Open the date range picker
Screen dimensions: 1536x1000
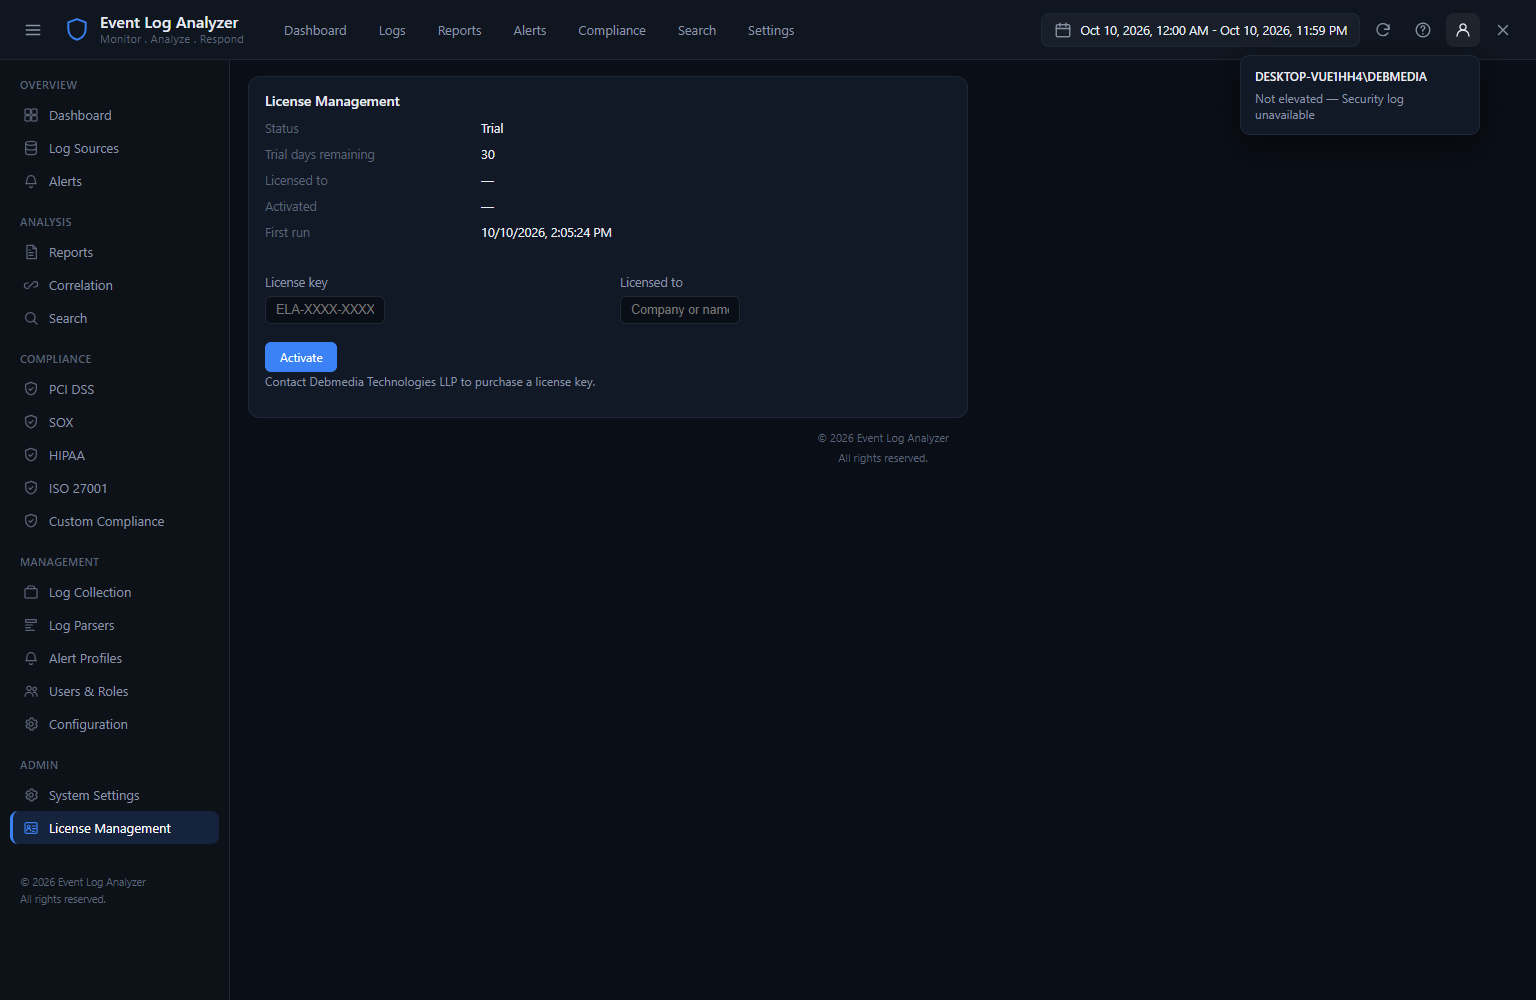1200,30
